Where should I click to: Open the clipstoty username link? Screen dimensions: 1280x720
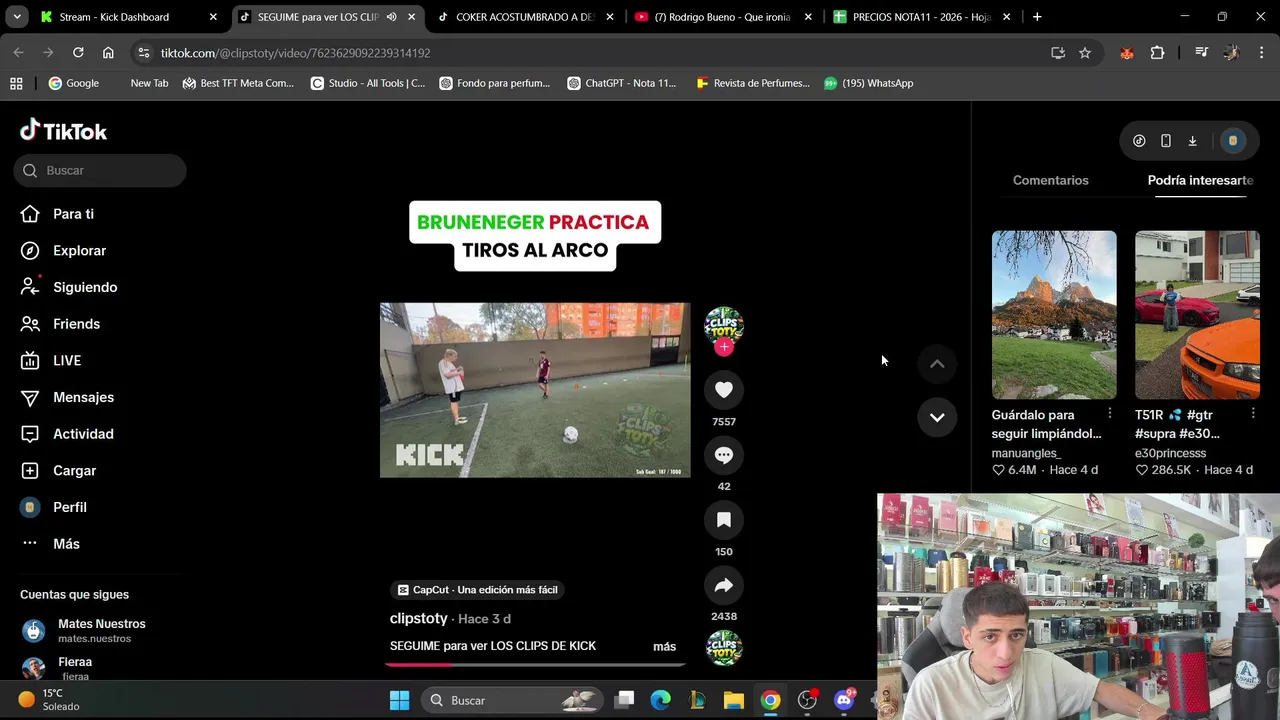pos(418,618)
